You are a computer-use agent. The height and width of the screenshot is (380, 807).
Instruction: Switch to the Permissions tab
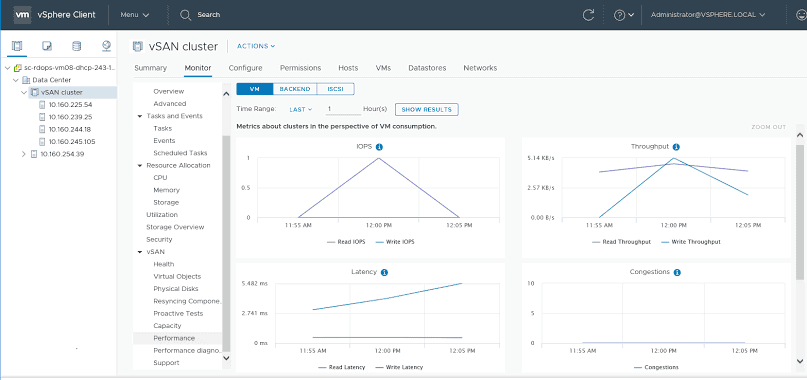301,68
